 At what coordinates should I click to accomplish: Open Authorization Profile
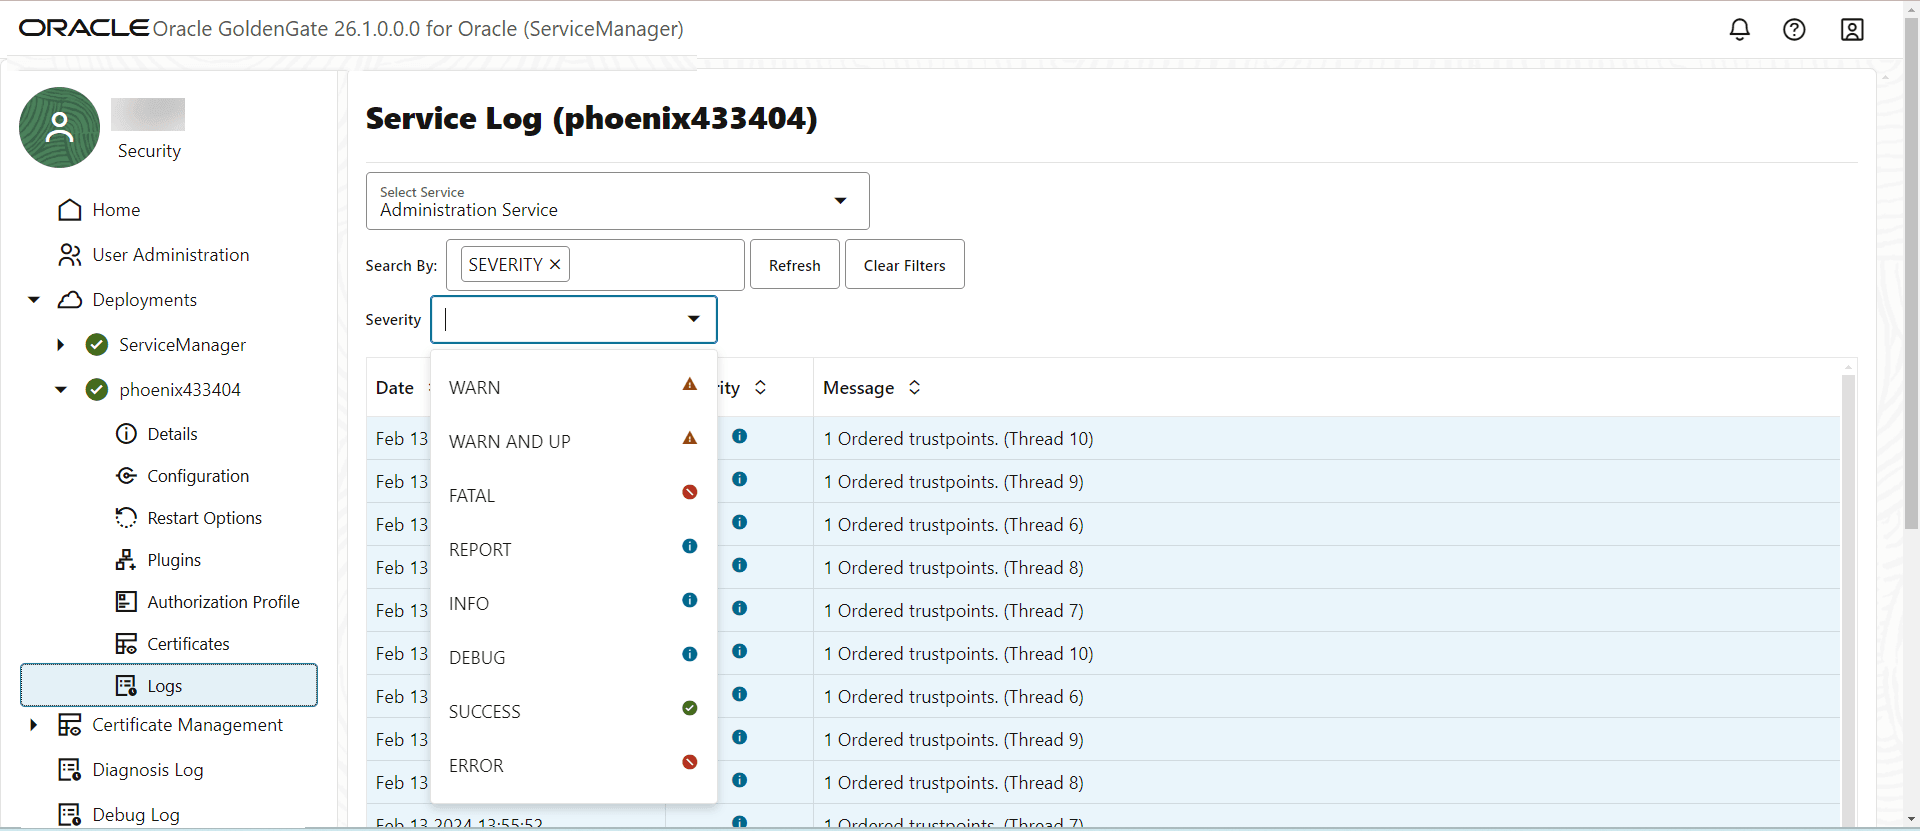point(223,602)
